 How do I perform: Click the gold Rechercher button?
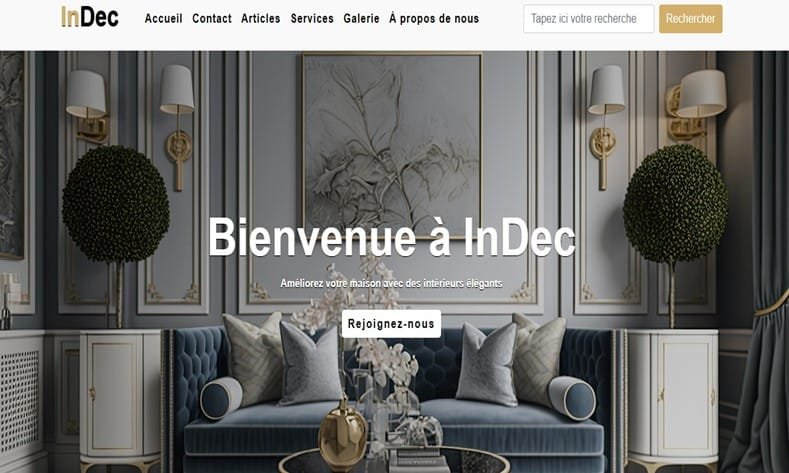click(x=691, y=19)
